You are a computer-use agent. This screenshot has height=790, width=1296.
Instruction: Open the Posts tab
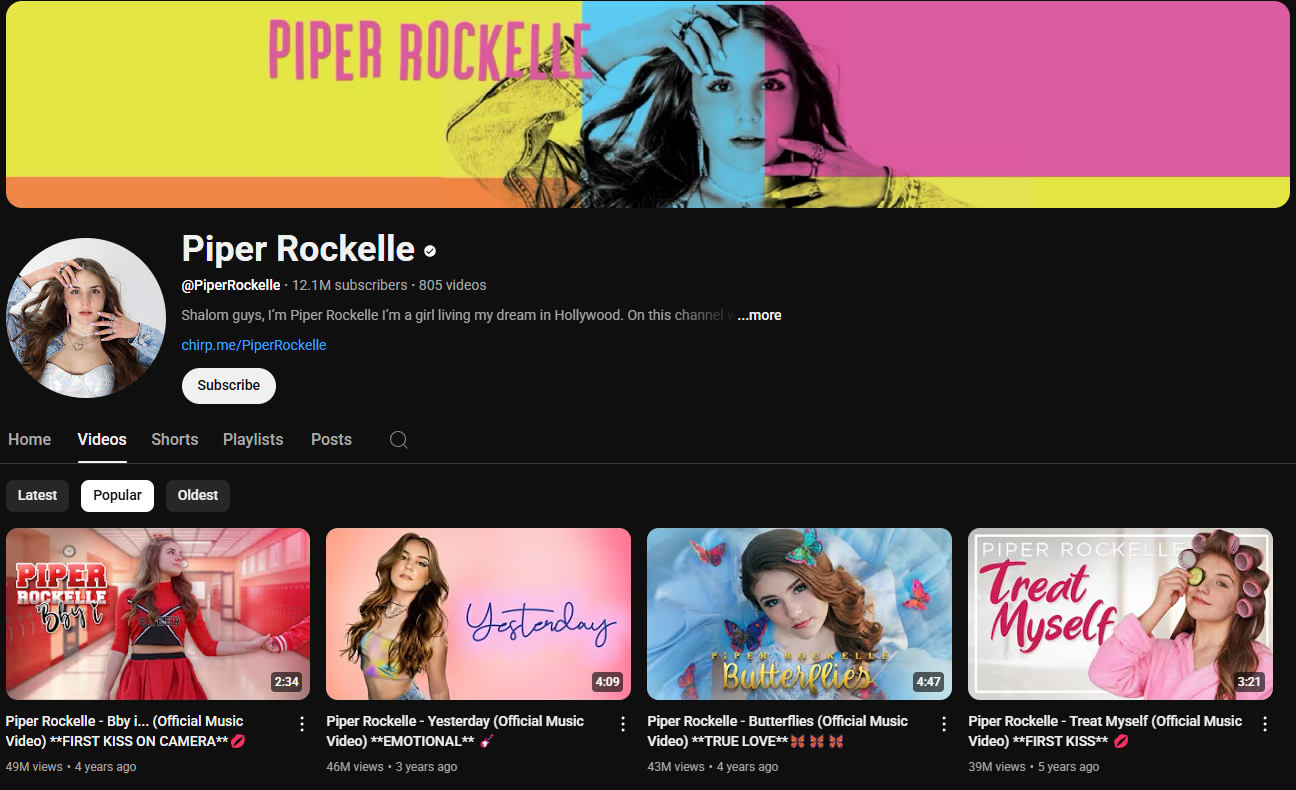[331, 439]
